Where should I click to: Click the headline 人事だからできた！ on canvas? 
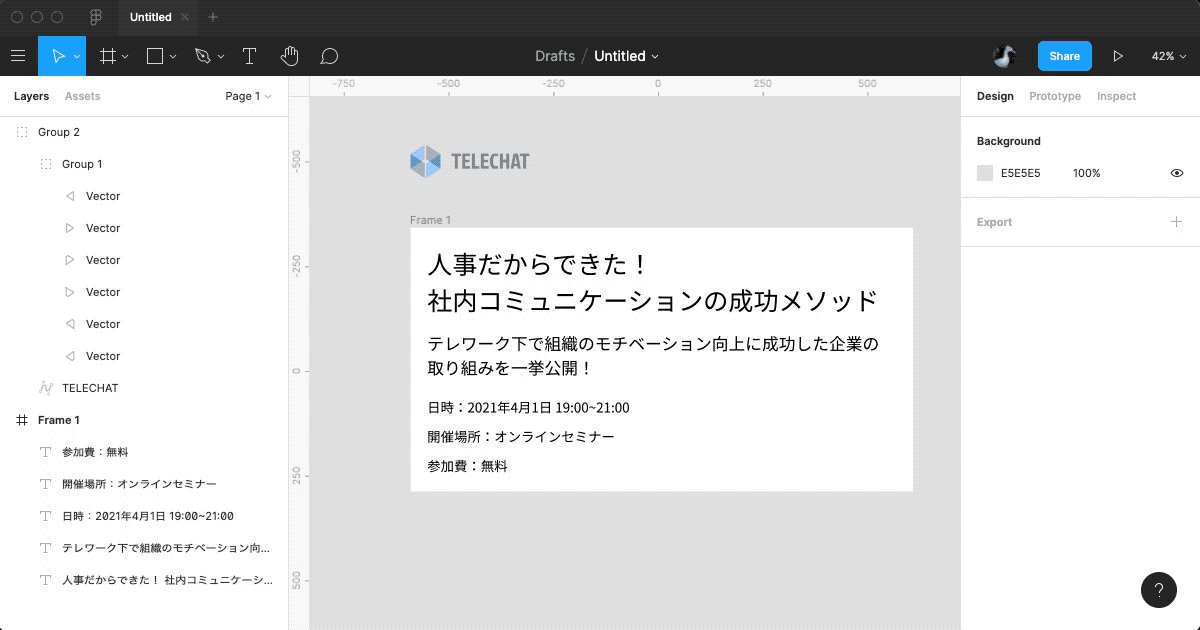[538, 265]
